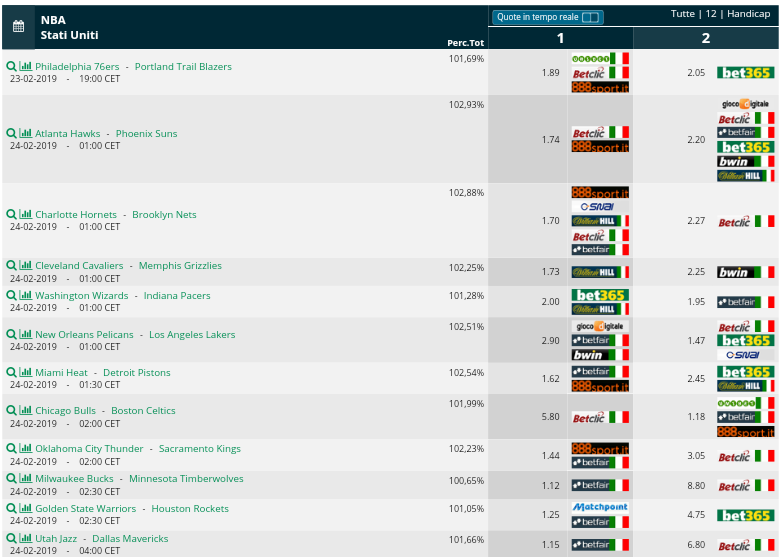Click Gioco Digitale logo on Pelicans row
The image size is (779, 557).
click(x=600, y=326)
